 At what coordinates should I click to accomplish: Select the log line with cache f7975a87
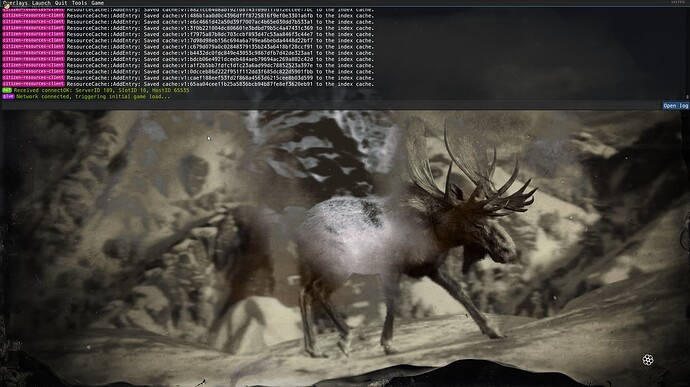(x=188, y=34)
